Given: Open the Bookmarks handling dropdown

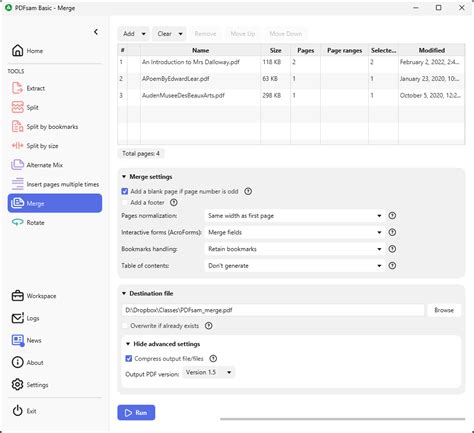Looking at the screenshot, I should click(294, 249).
